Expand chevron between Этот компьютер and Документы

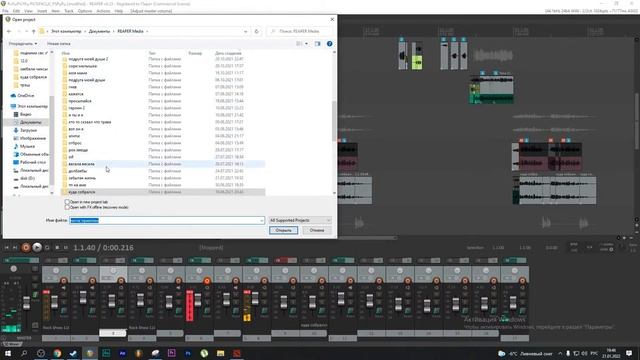[85, 31]
